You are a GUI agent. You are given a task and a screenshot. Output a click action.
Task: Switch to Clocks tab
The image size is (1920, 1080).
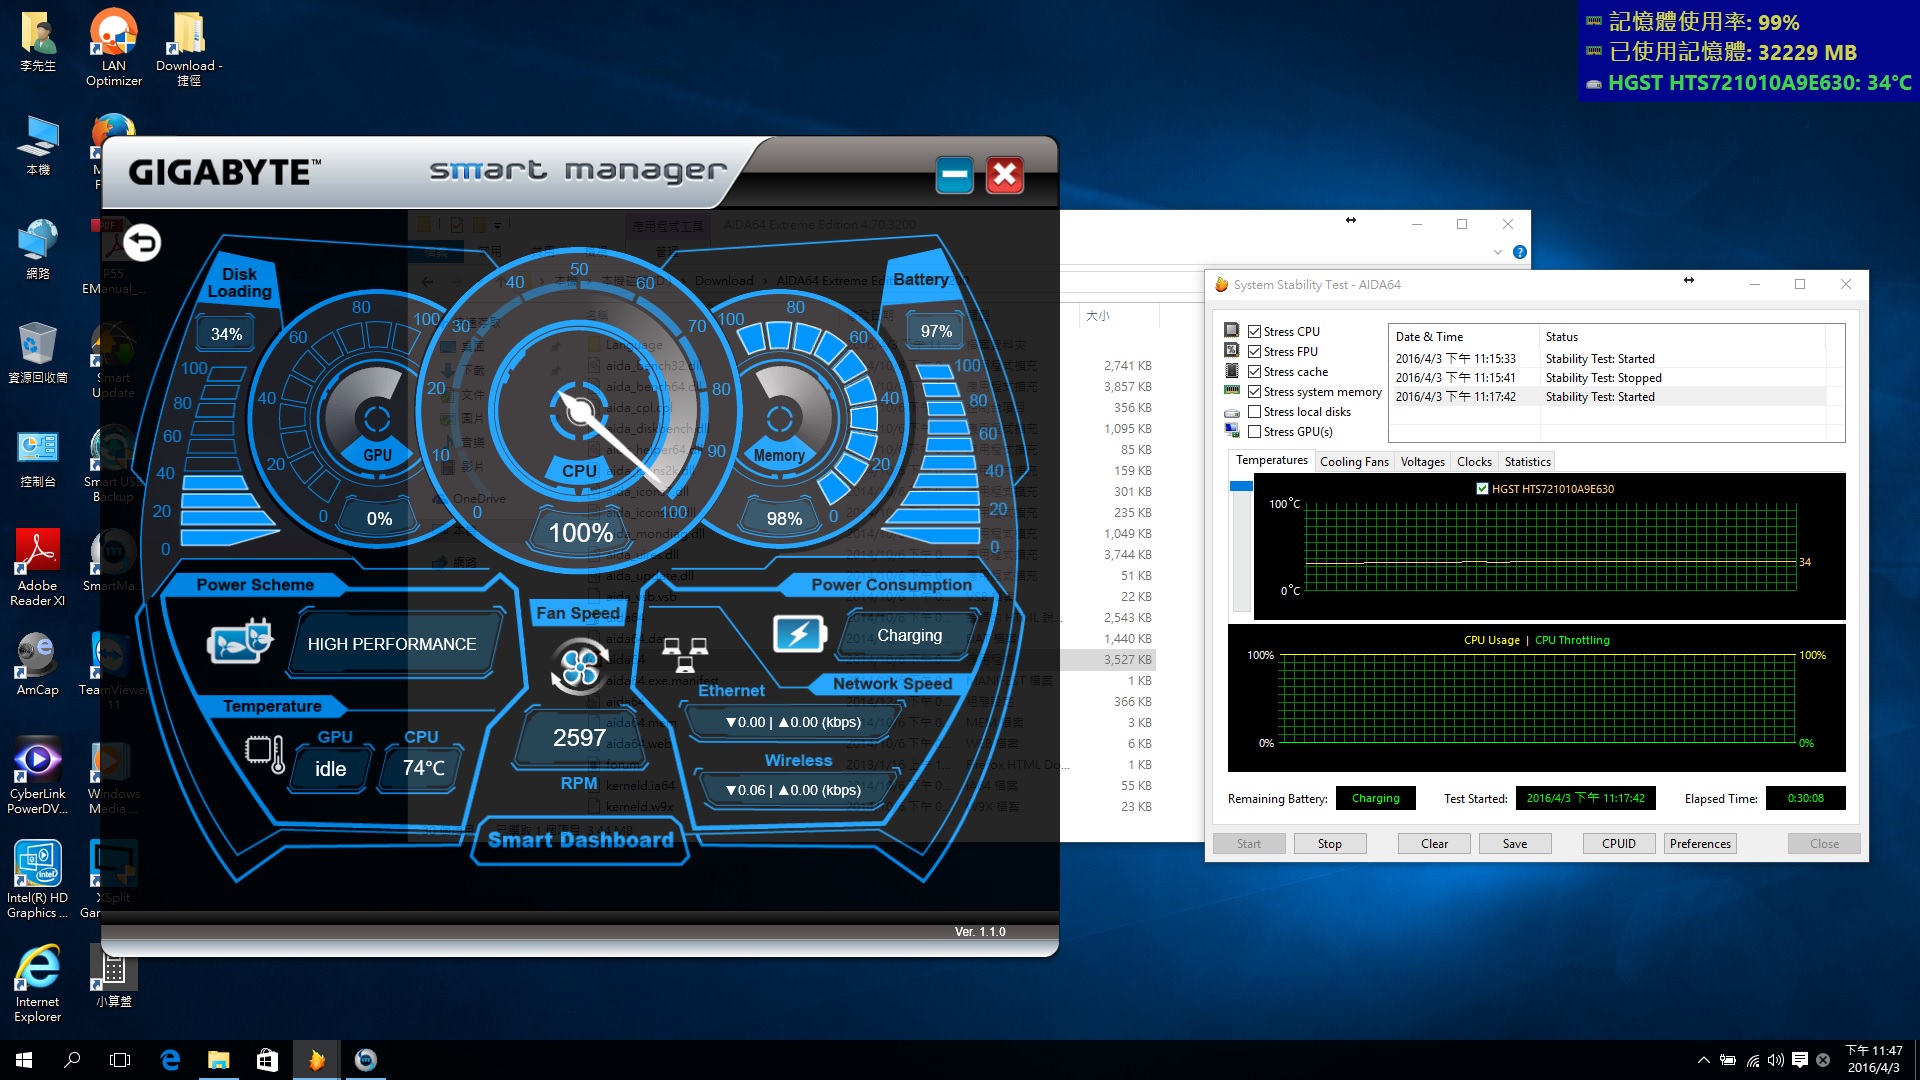1474,462
